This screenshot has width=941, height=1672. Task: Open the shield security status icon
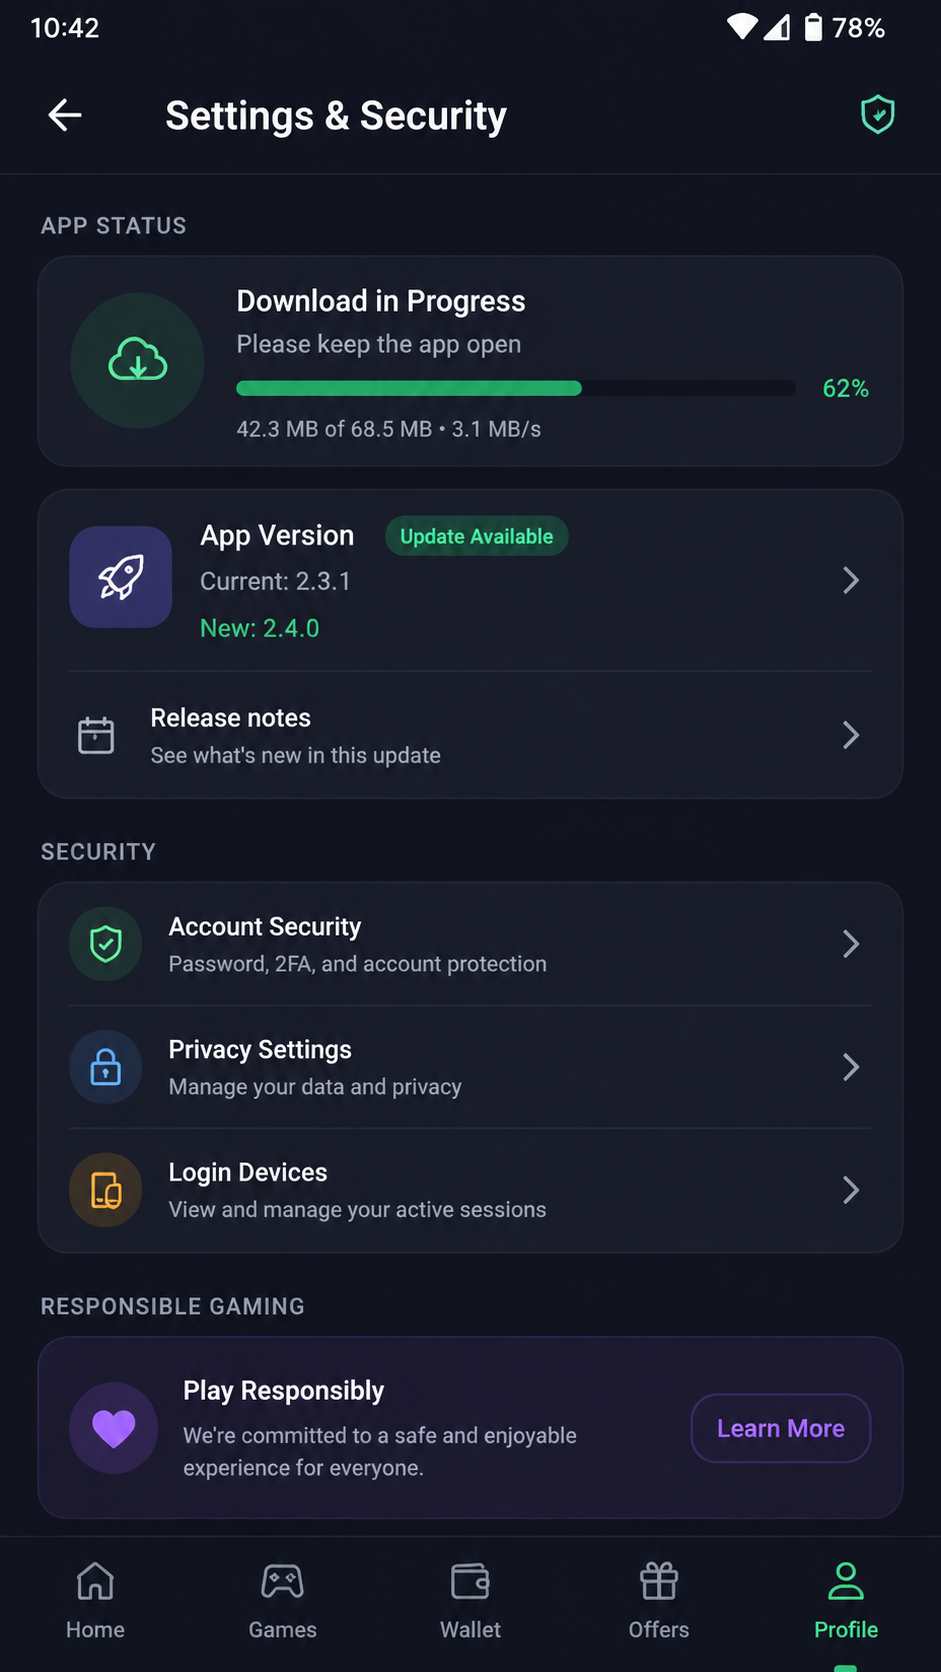click(x=877, y=115)
